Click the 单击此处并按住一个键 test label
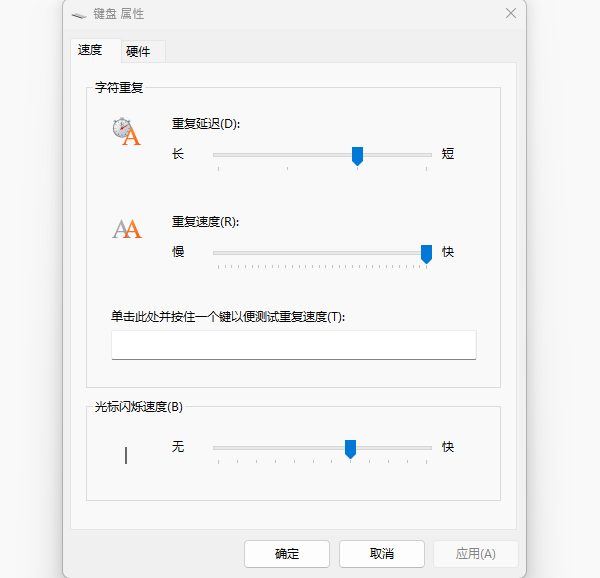Image resolution: width=600 pixels, height=578 pixels. pos(228,317)
